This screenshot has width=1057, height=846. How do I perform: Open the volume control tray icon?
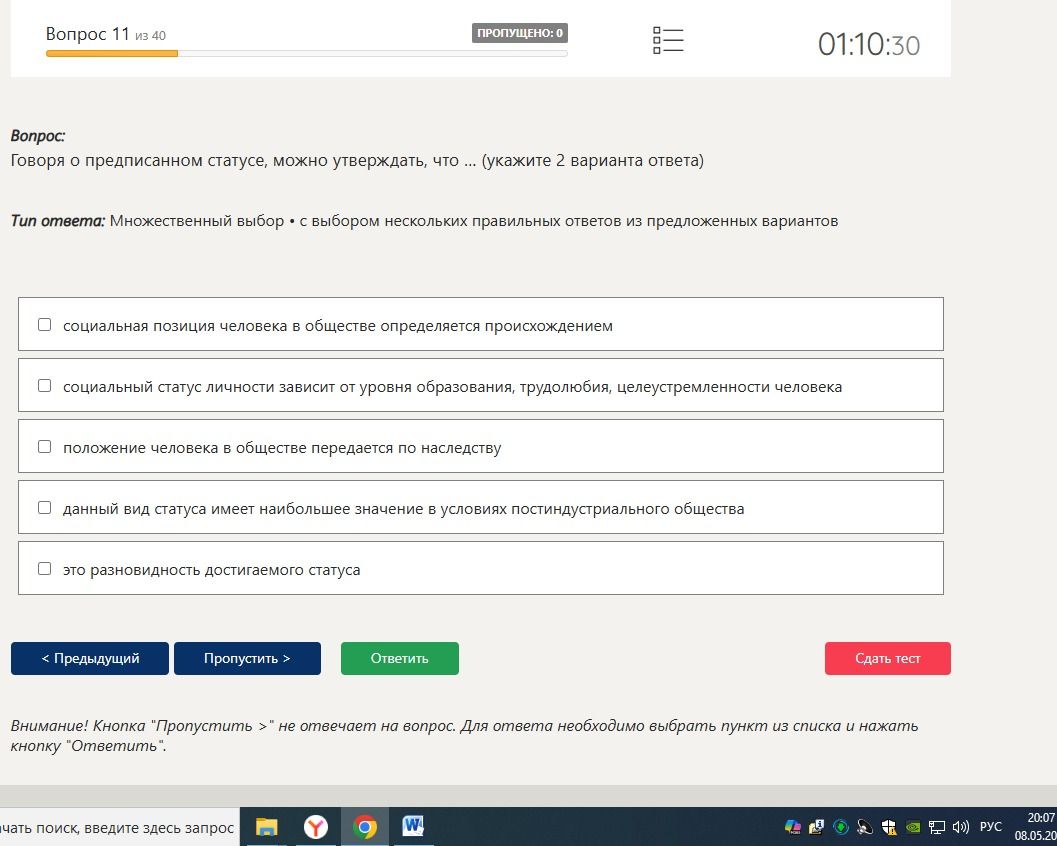click(x=961, y=826)
